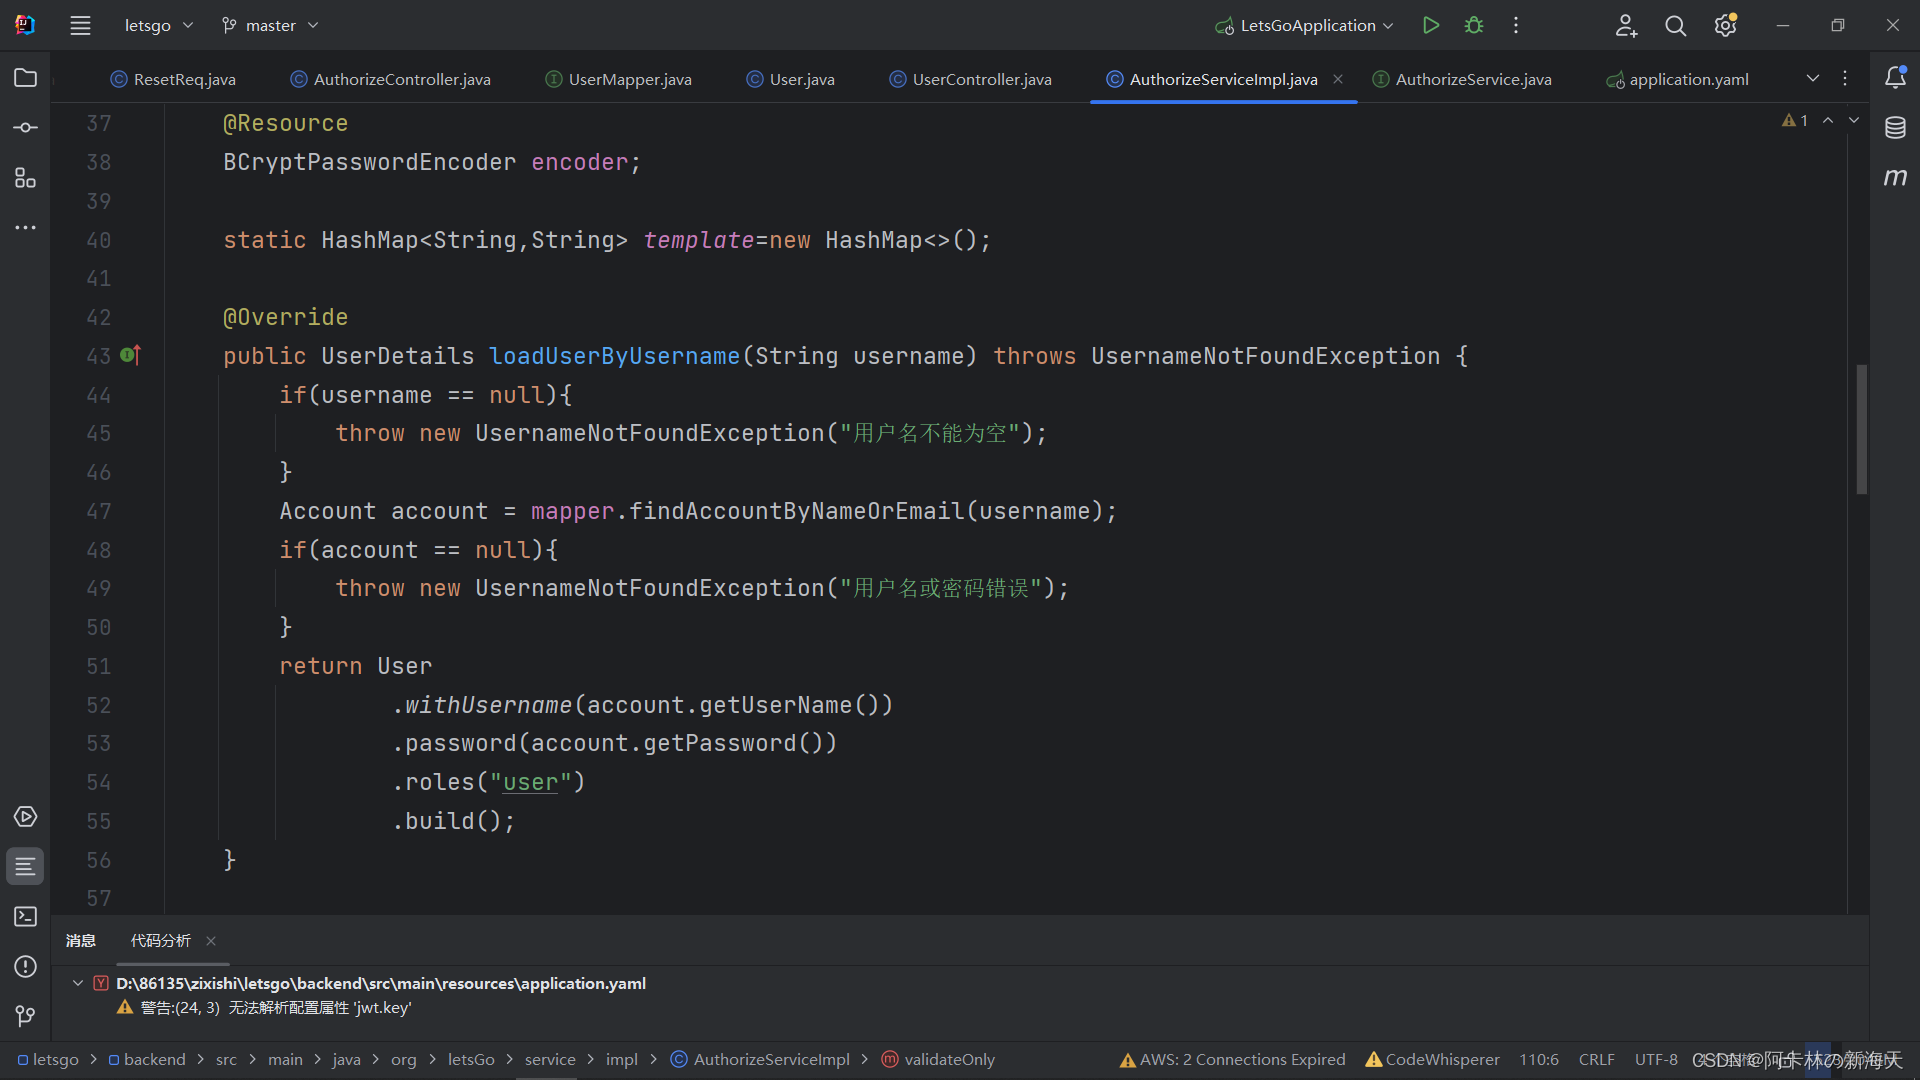The image size is (1920, 1080).
Task: Show the hidden editor tabs list
Action: point(1813,78)
